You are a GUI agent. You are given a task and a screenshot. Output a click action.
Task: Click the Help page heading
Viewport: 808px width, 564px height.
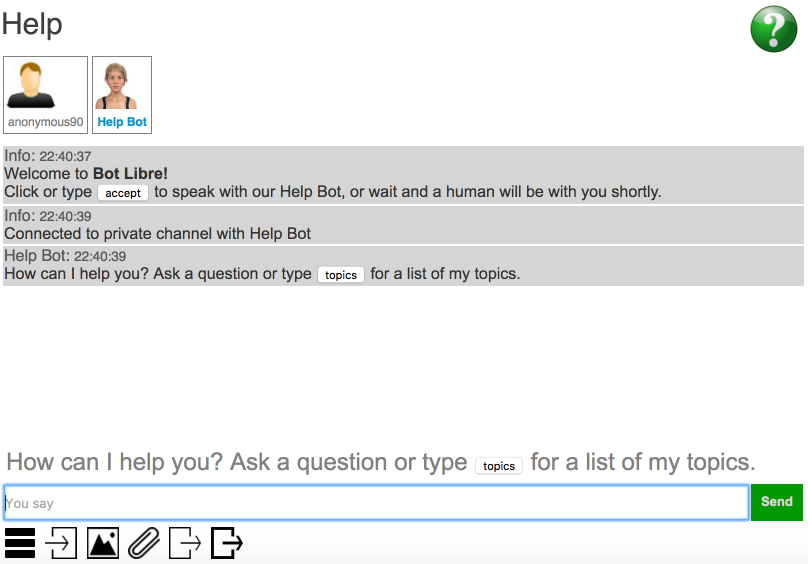tap(32, 24)
